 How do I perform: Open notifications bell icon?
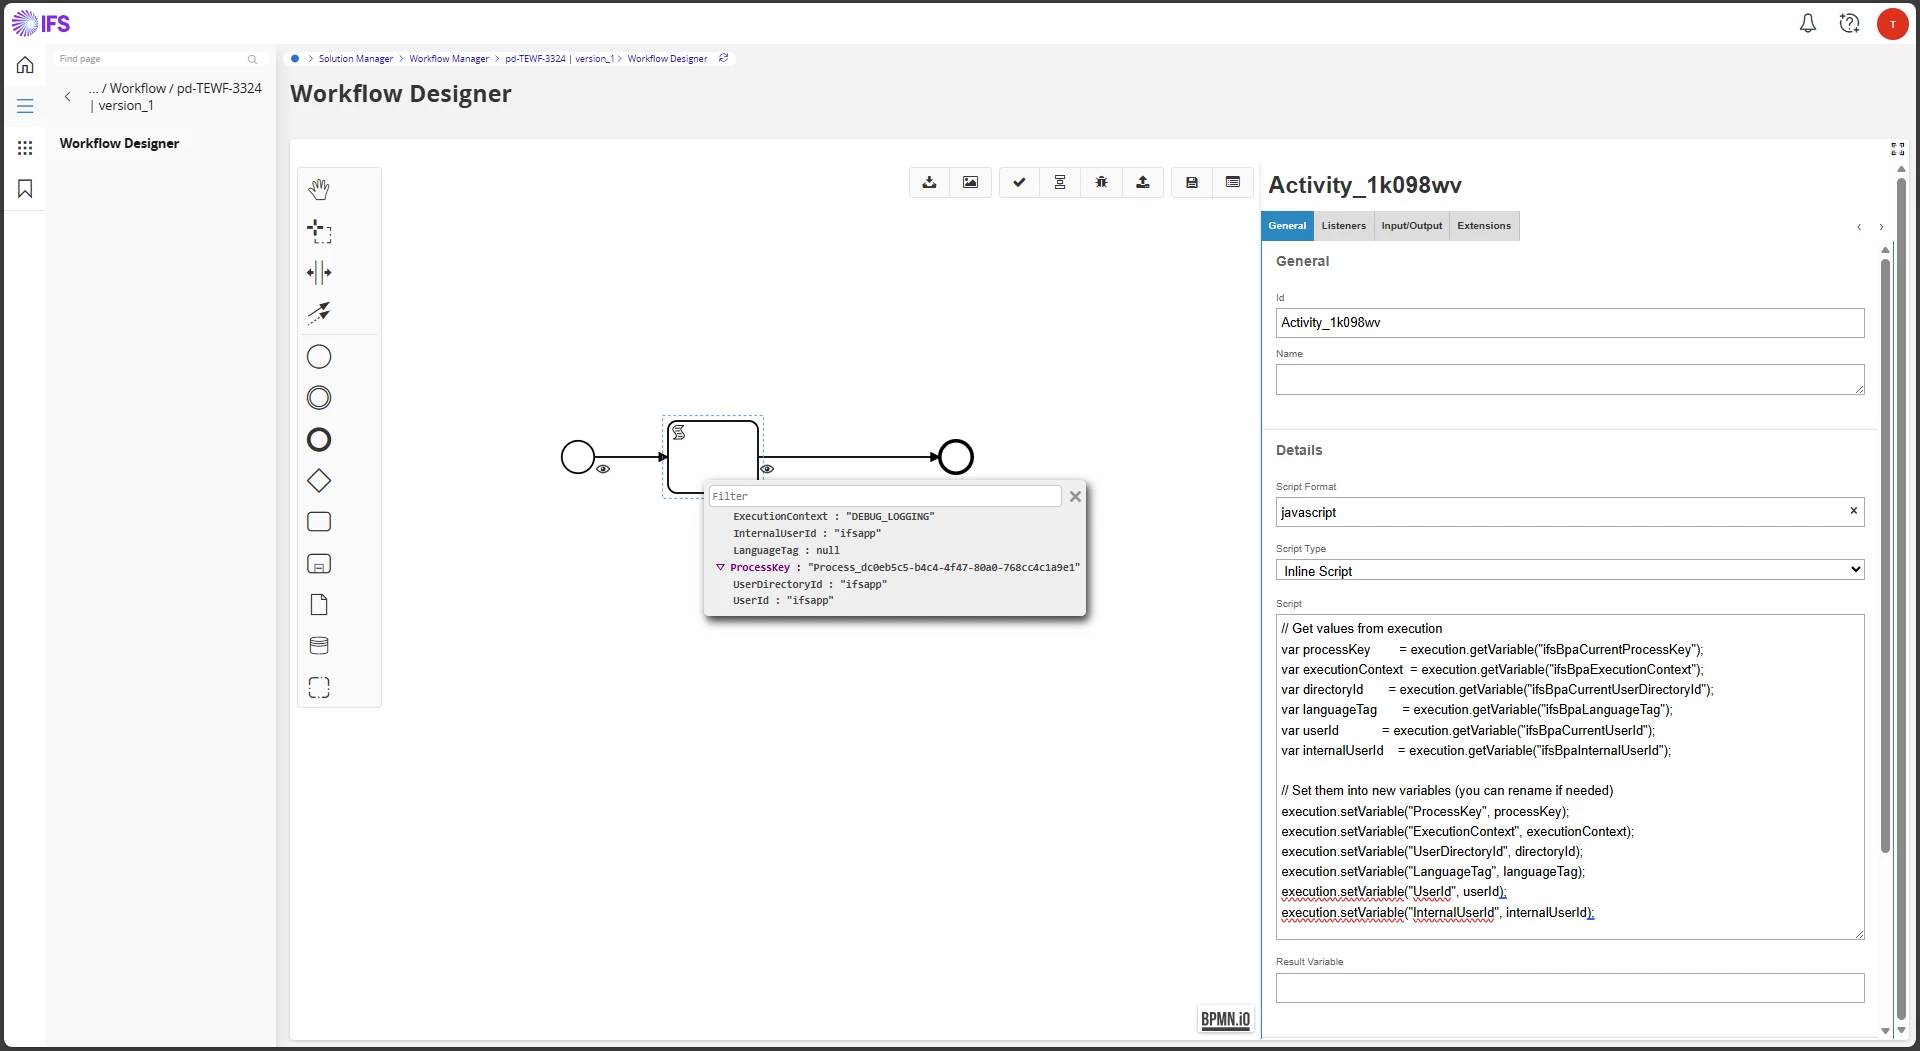pos(1807,23)
